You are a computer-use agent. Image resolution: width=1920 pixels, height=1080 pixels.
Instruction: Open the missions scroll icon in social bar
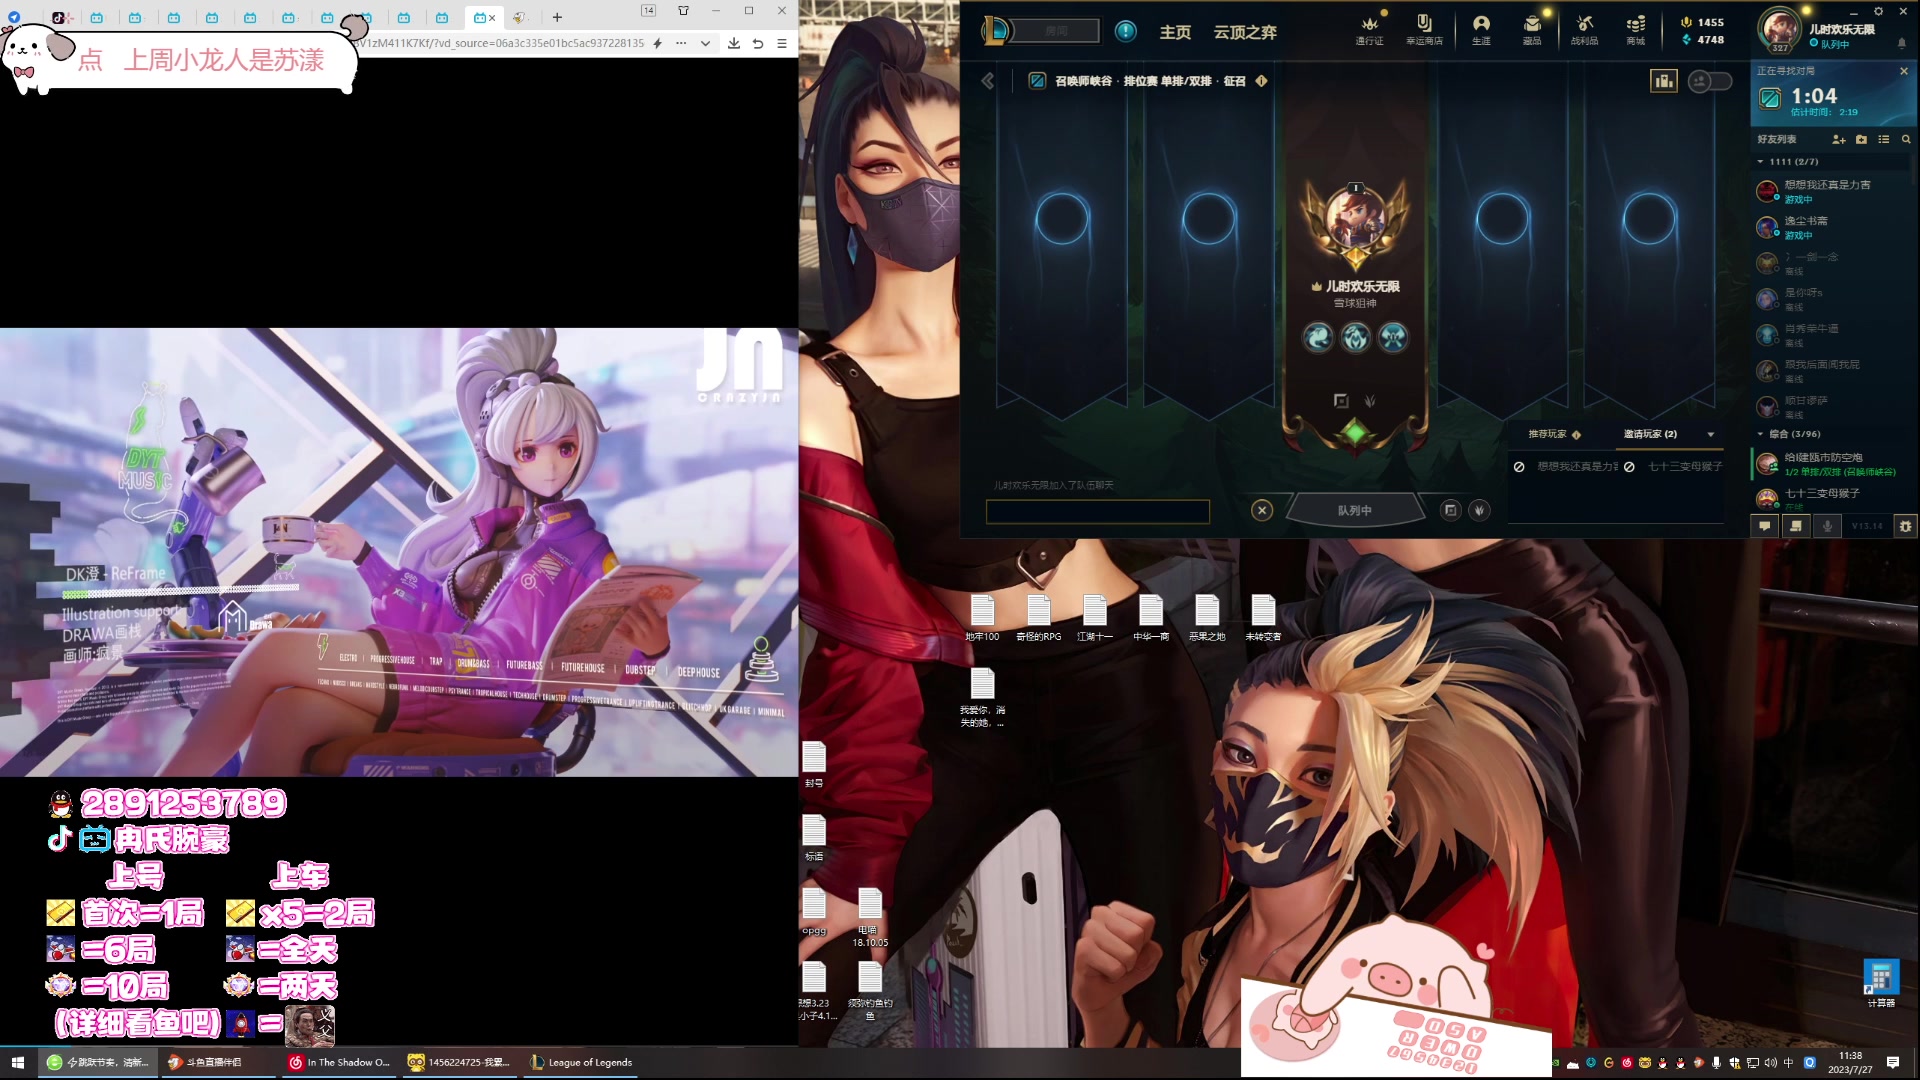(1796, 525)
